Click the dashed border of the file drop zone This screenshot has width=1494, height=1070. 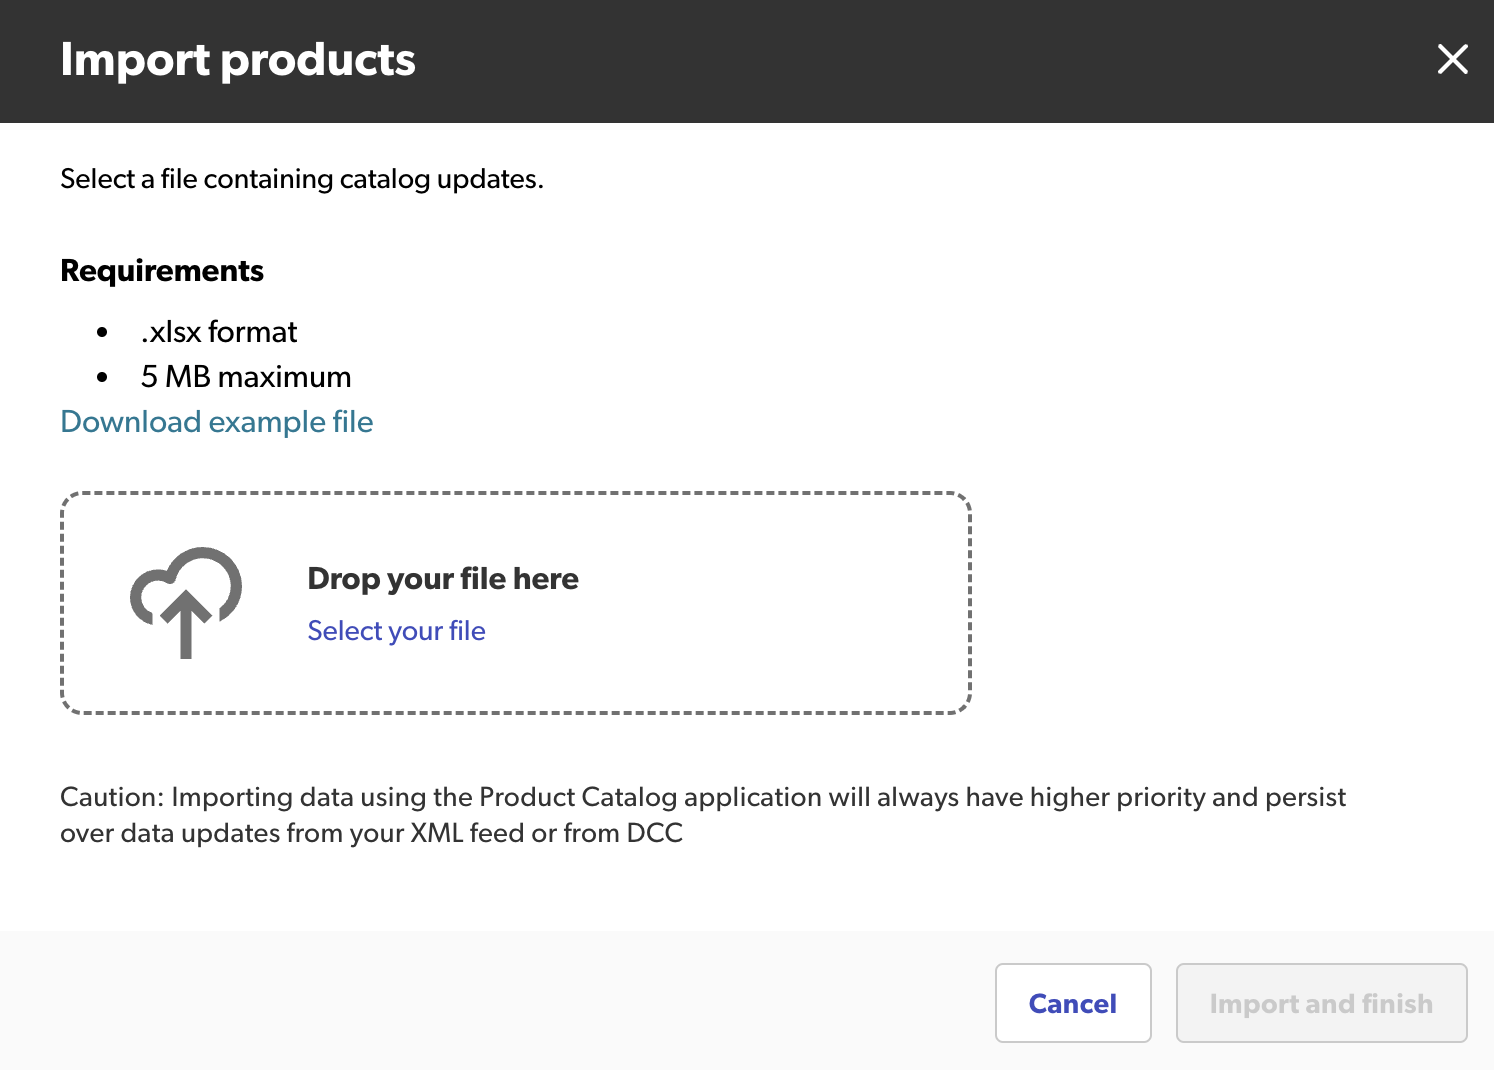click(516, 493)
